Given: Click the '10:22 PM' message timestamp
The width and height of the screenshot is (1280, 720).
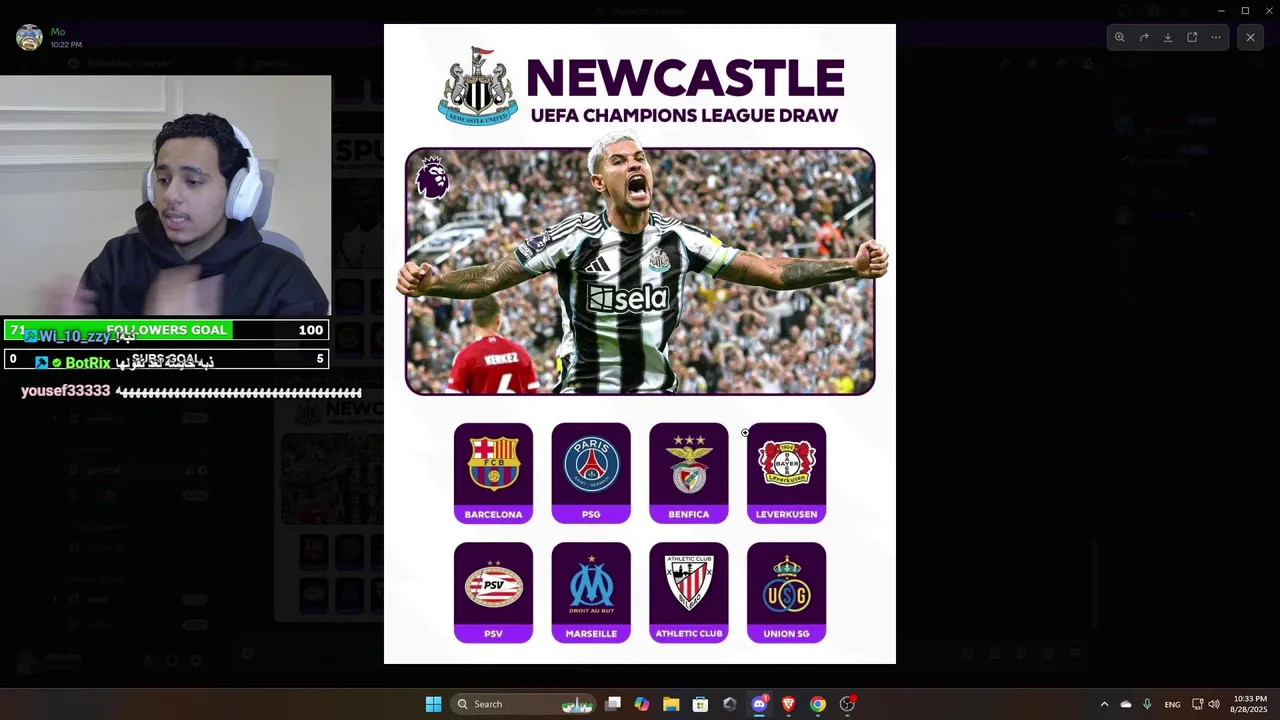Looking at the screenshot, I should pos(66,45).
